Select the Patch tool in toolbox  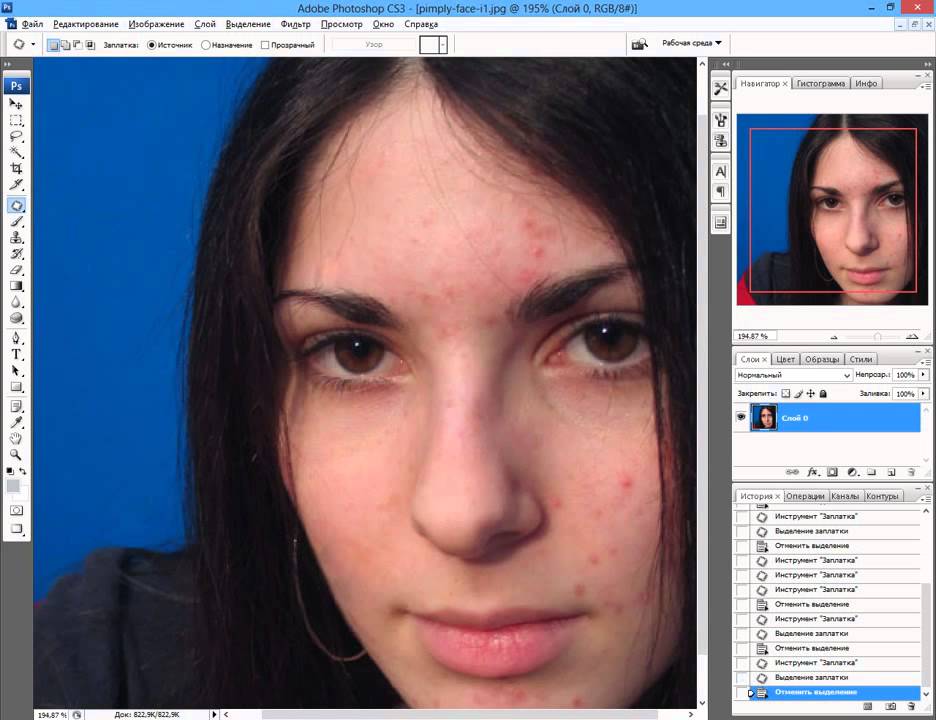tap(16, 205)
